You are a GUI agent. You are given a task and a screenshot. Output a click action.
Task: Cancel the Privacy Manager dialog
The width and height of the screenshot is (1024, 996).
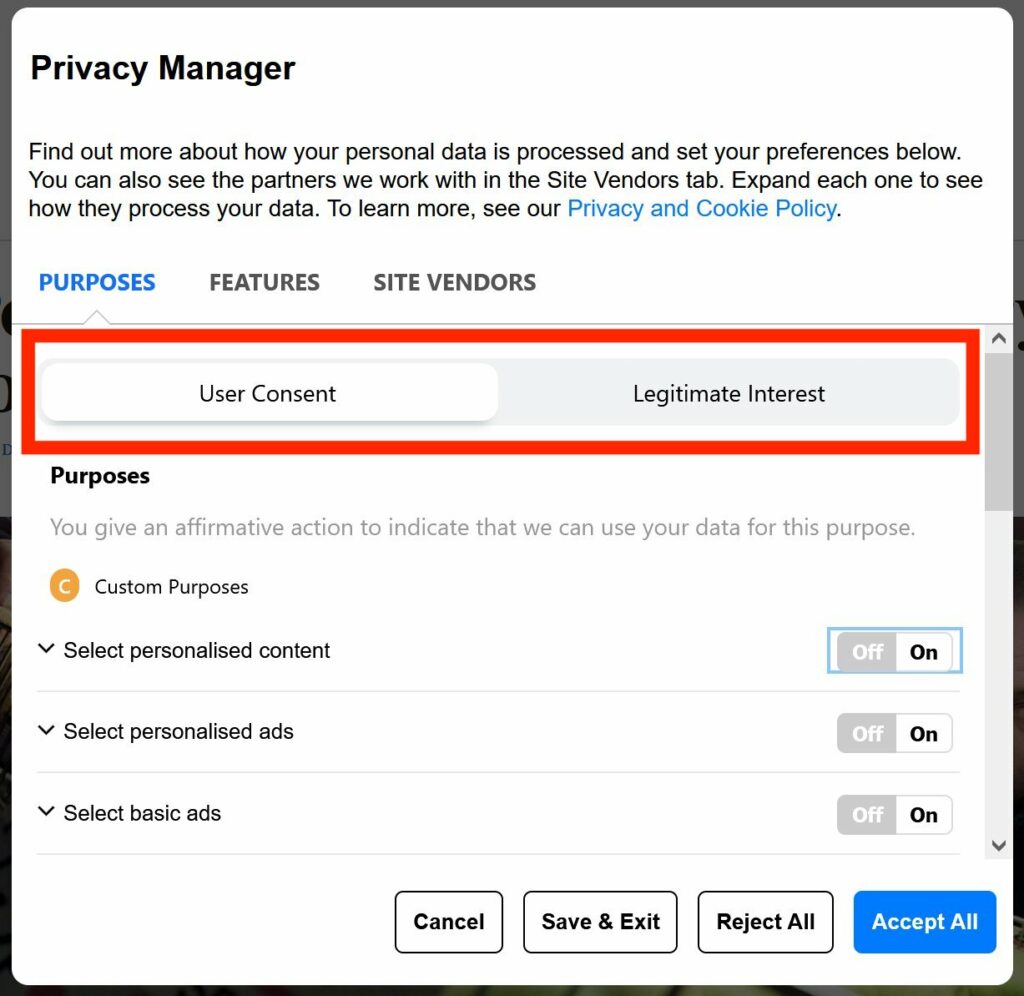click(x=448, y=922)
